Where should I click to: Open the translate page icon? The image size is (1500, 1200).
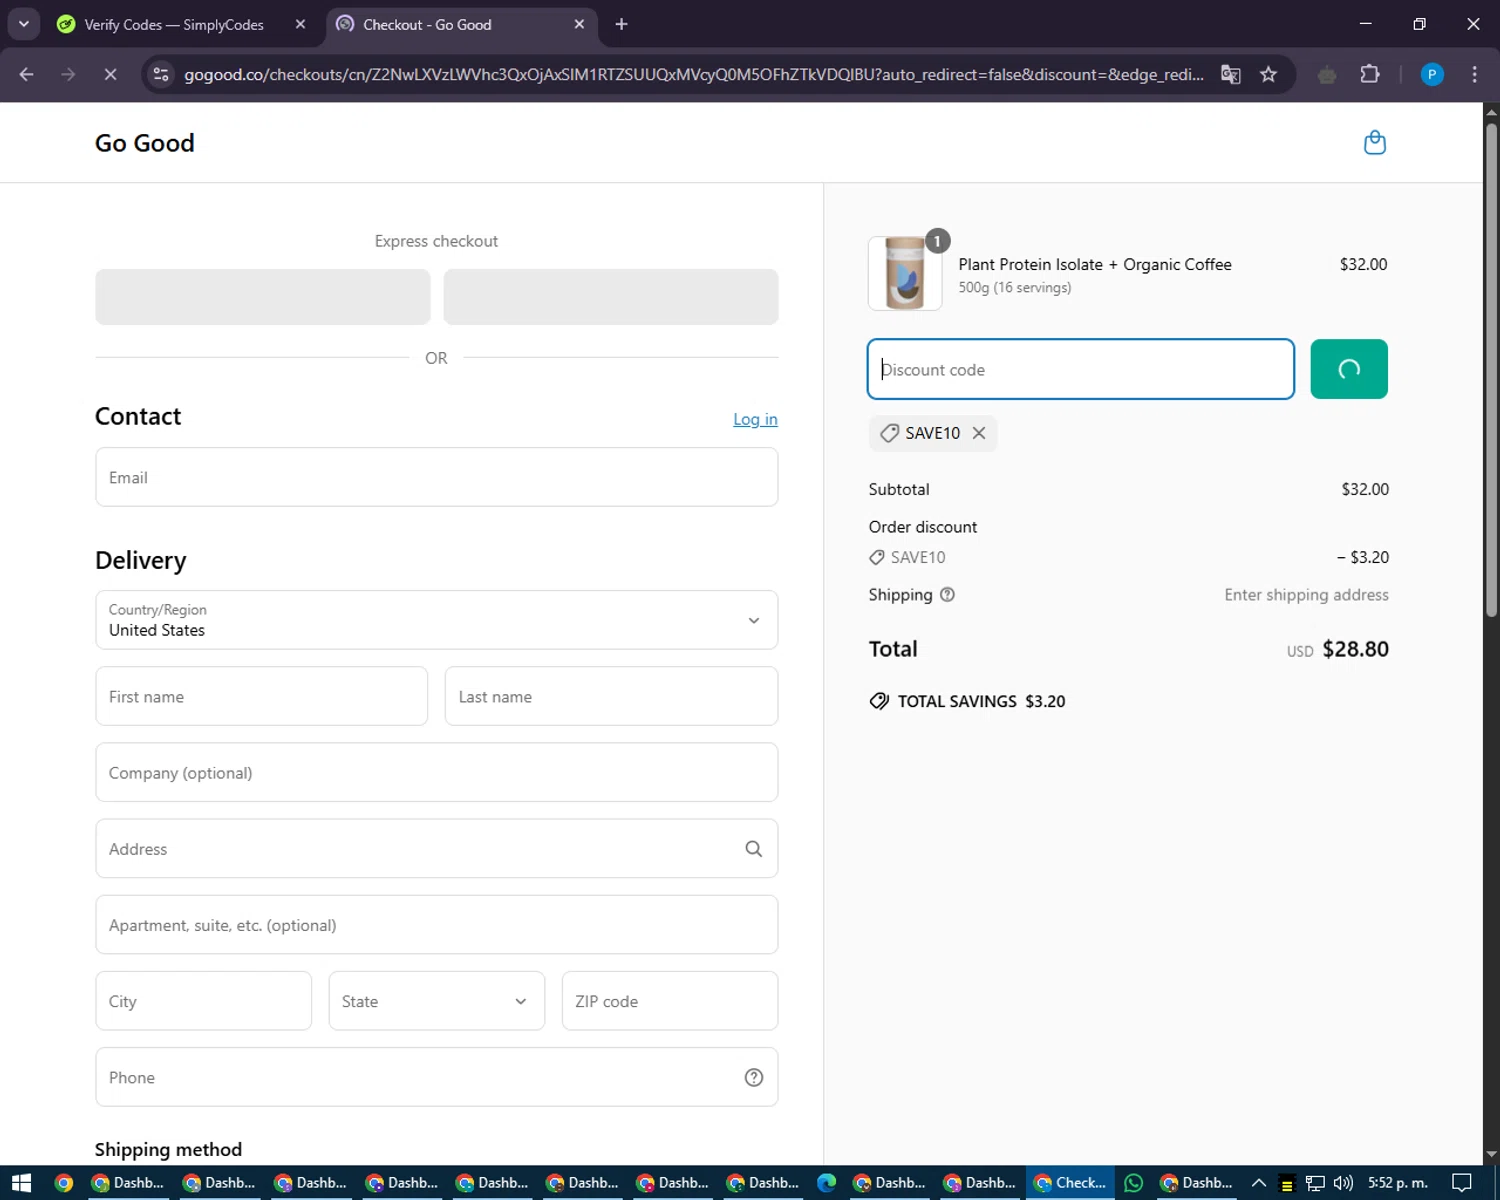(1231, 75)
